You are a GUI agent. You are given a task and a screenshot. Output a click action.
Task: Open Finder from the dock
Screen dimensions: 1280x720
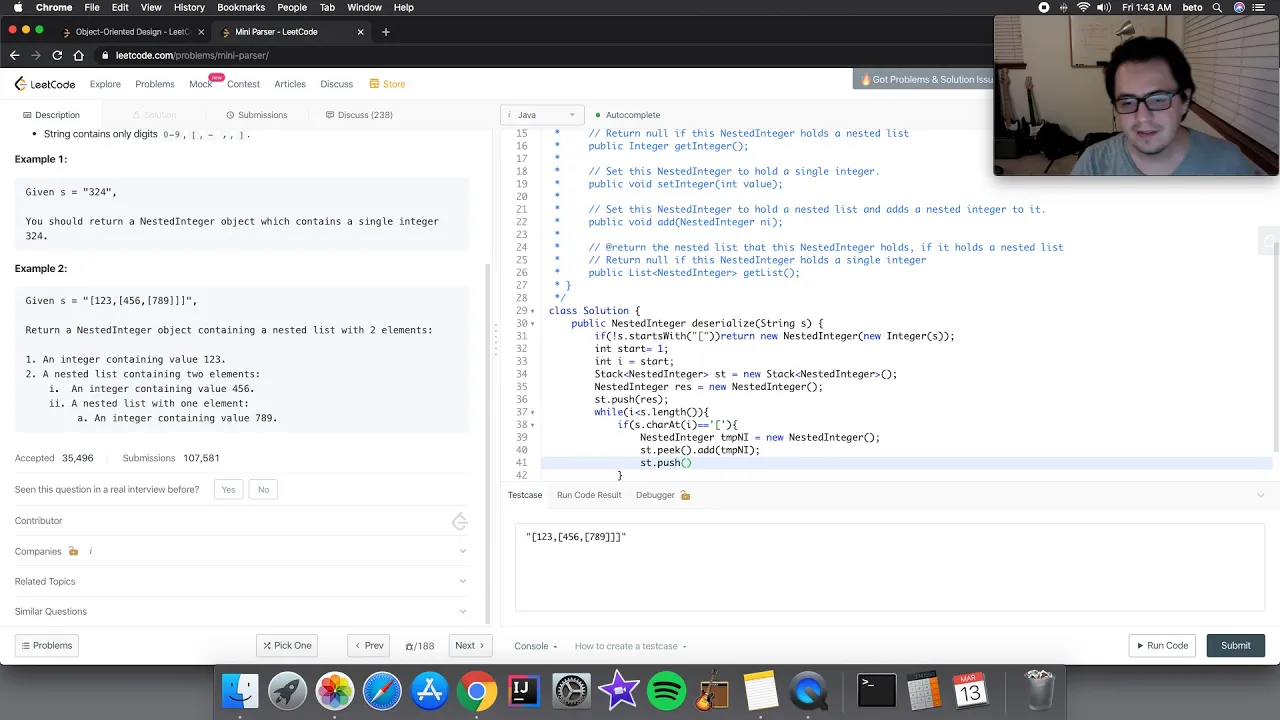click(240, 691)
